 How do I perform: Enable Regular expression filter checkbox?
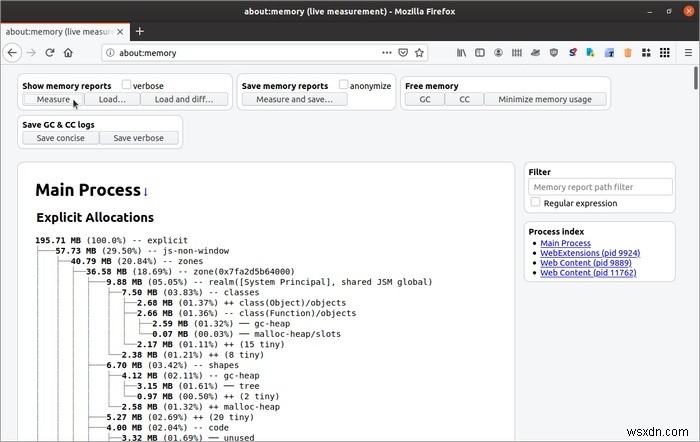(535, 202)
